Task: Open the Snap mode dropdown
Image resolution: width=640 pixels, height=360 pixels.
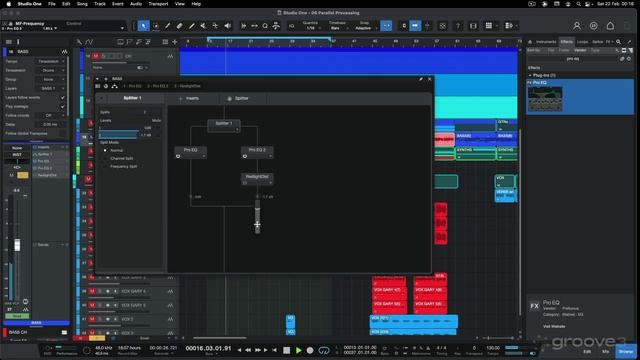Action: pyautogui.click(x=364, y=28)
